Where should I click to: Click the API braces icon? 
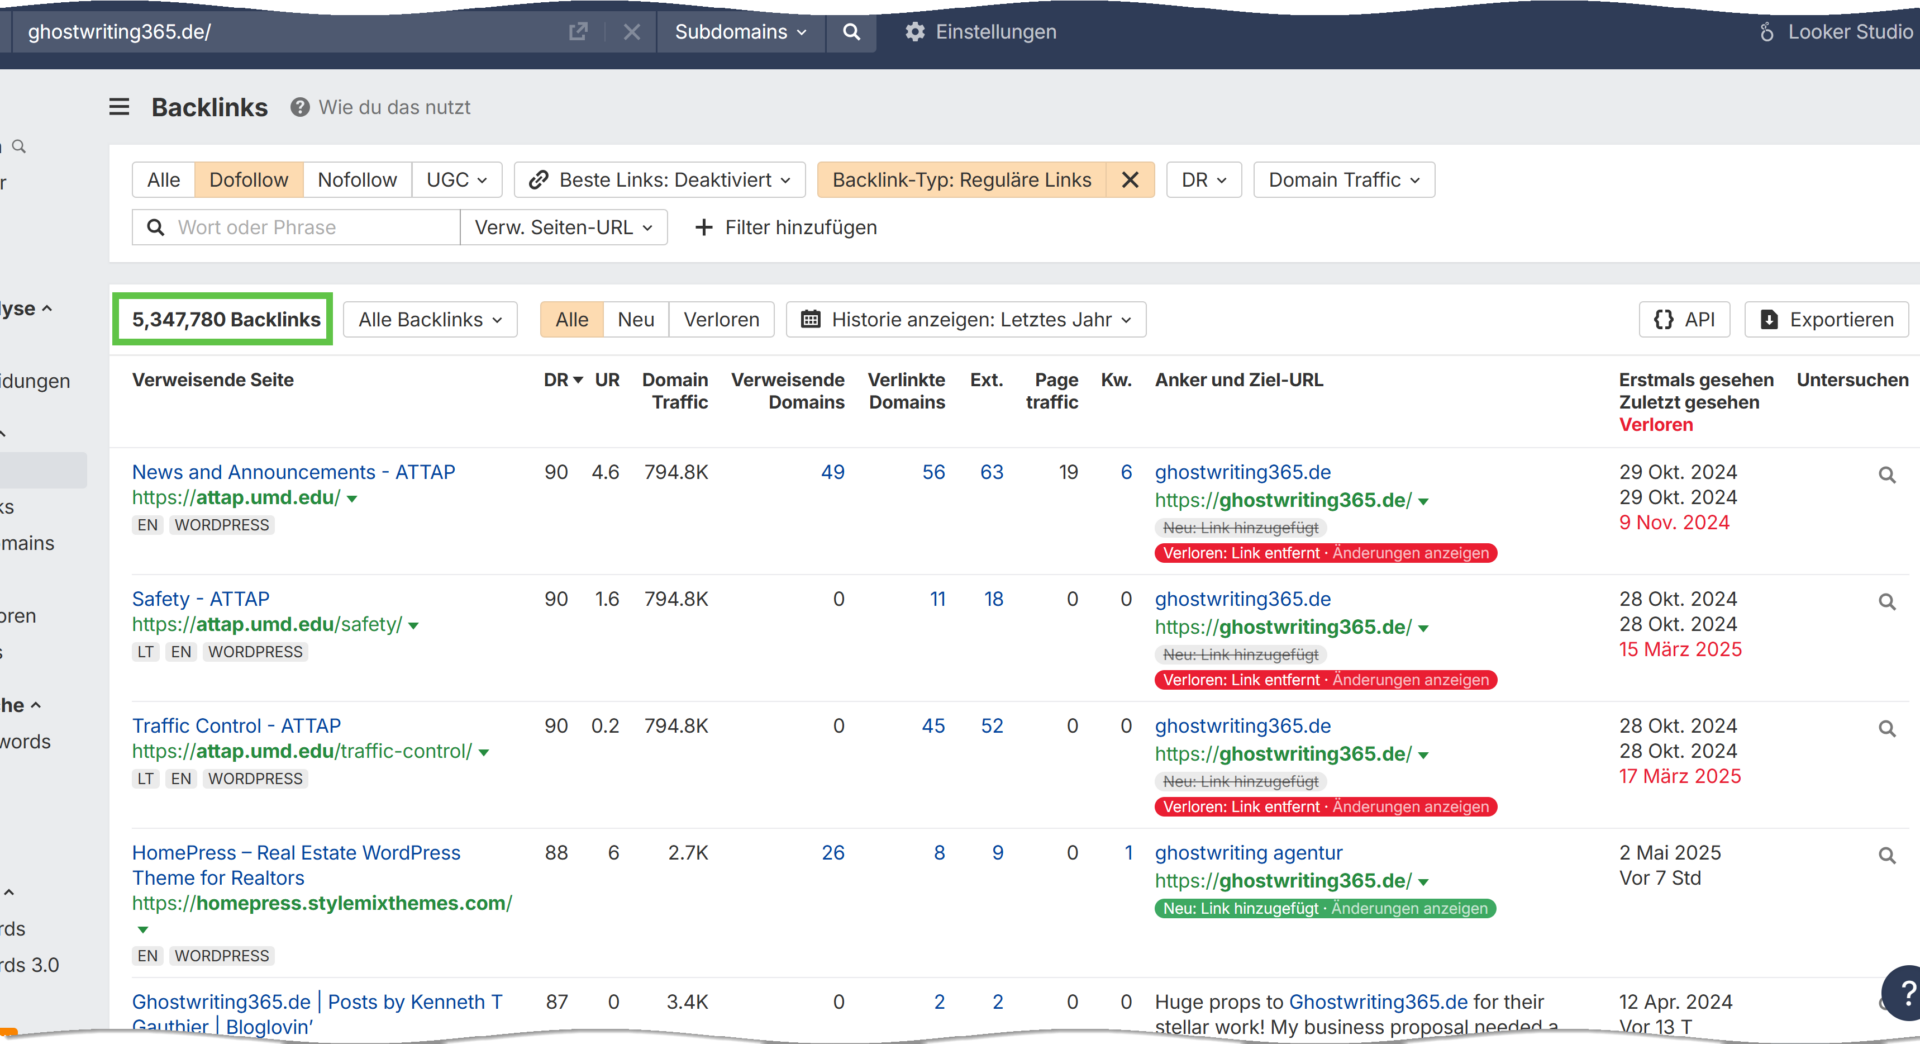coord(1663,319)
